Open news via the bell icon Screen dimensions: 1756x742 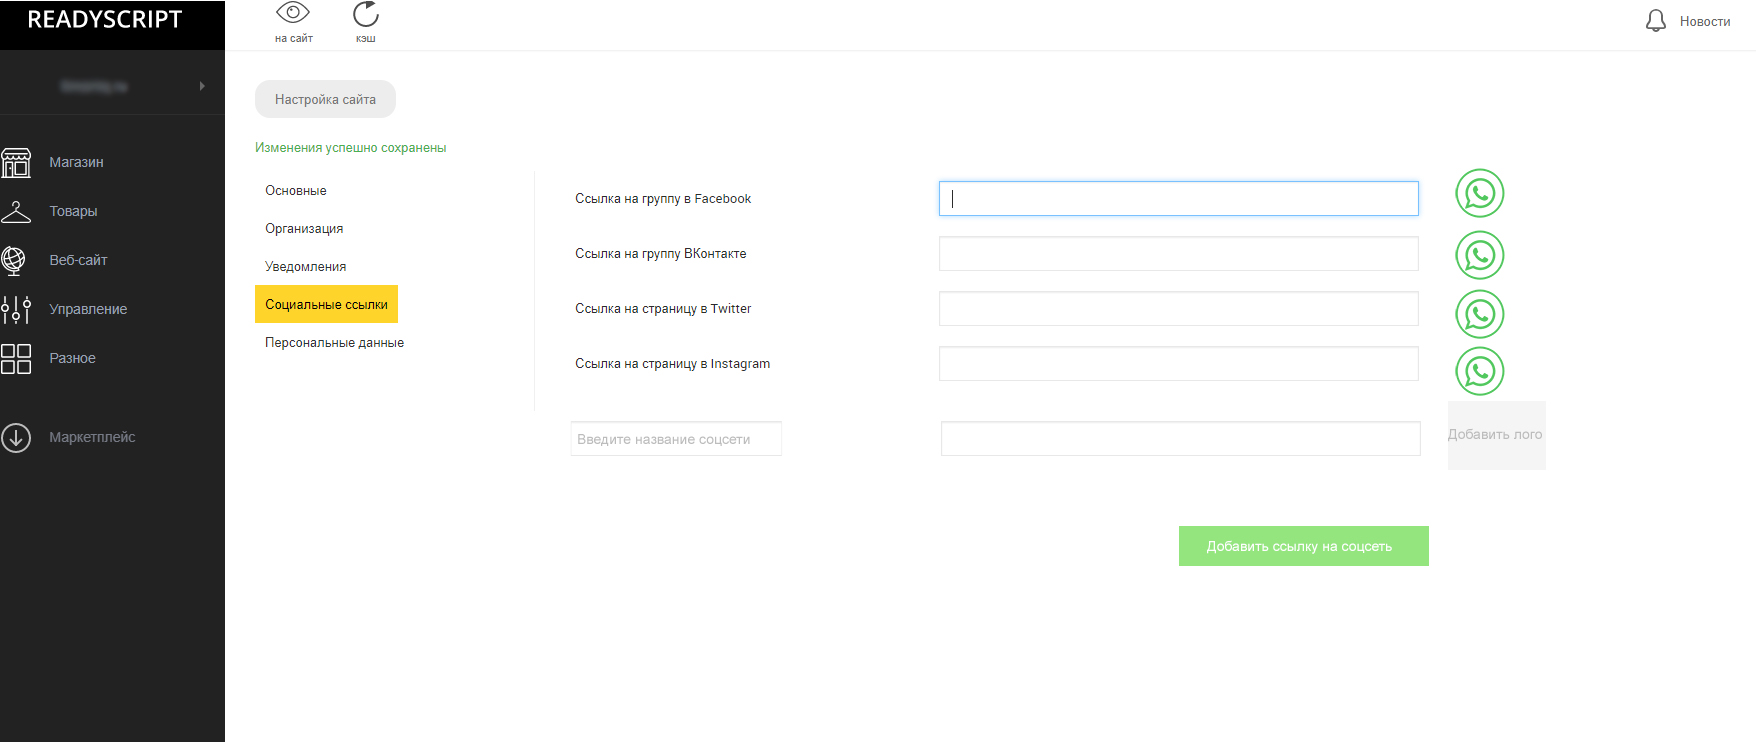[1656, 21]
